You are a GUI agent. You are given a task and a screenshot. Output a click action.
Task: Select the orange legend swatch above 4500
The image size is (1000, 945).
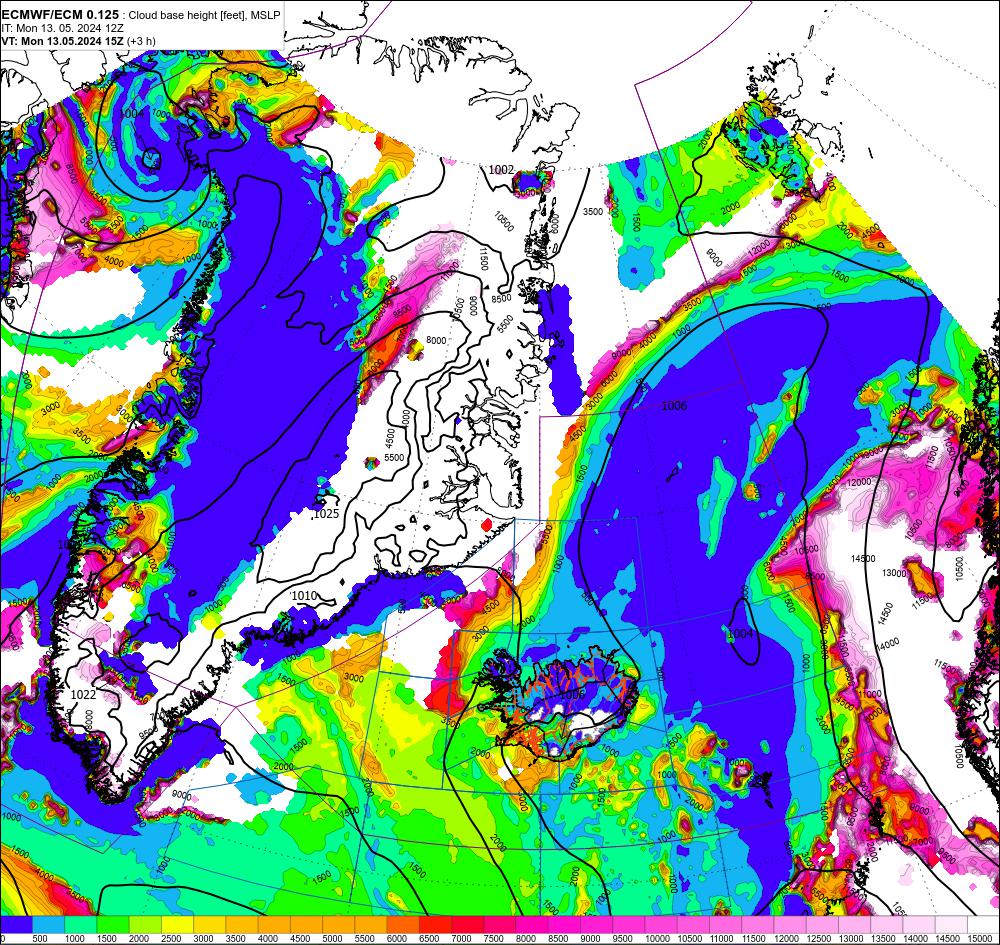pos(307,925)
